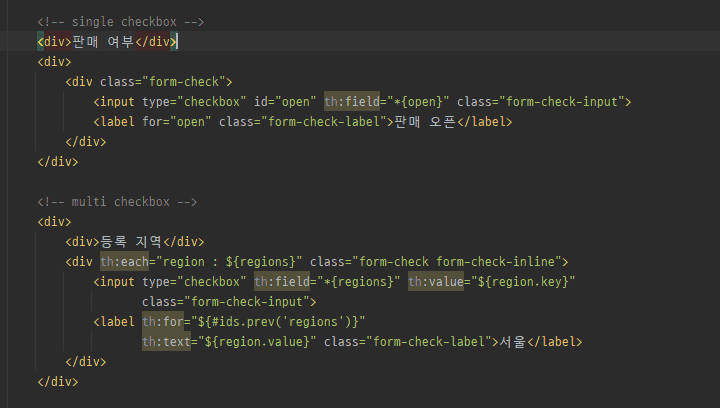The width and height of the screenshot is (720, 408).
Task: Click the '판매 여부' text in the div
Action: (x=103, y=42)
